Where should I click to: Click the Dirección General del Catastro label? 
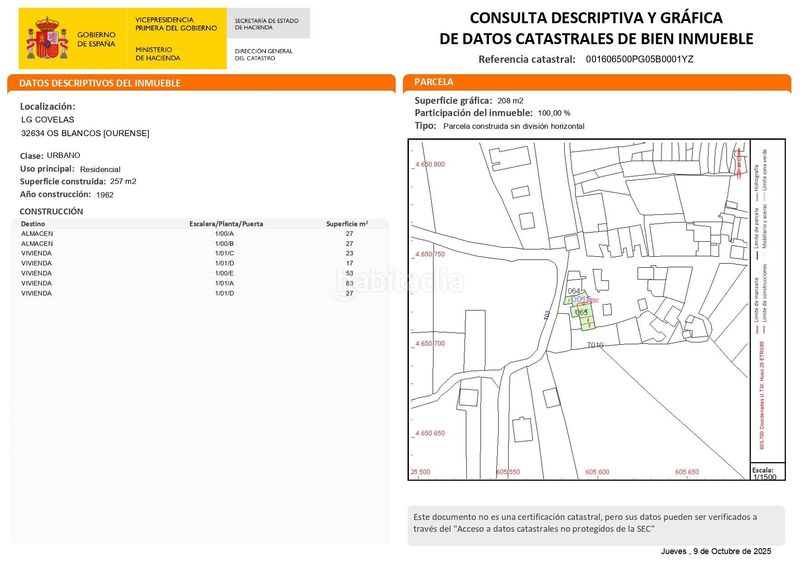click(264, 55)
